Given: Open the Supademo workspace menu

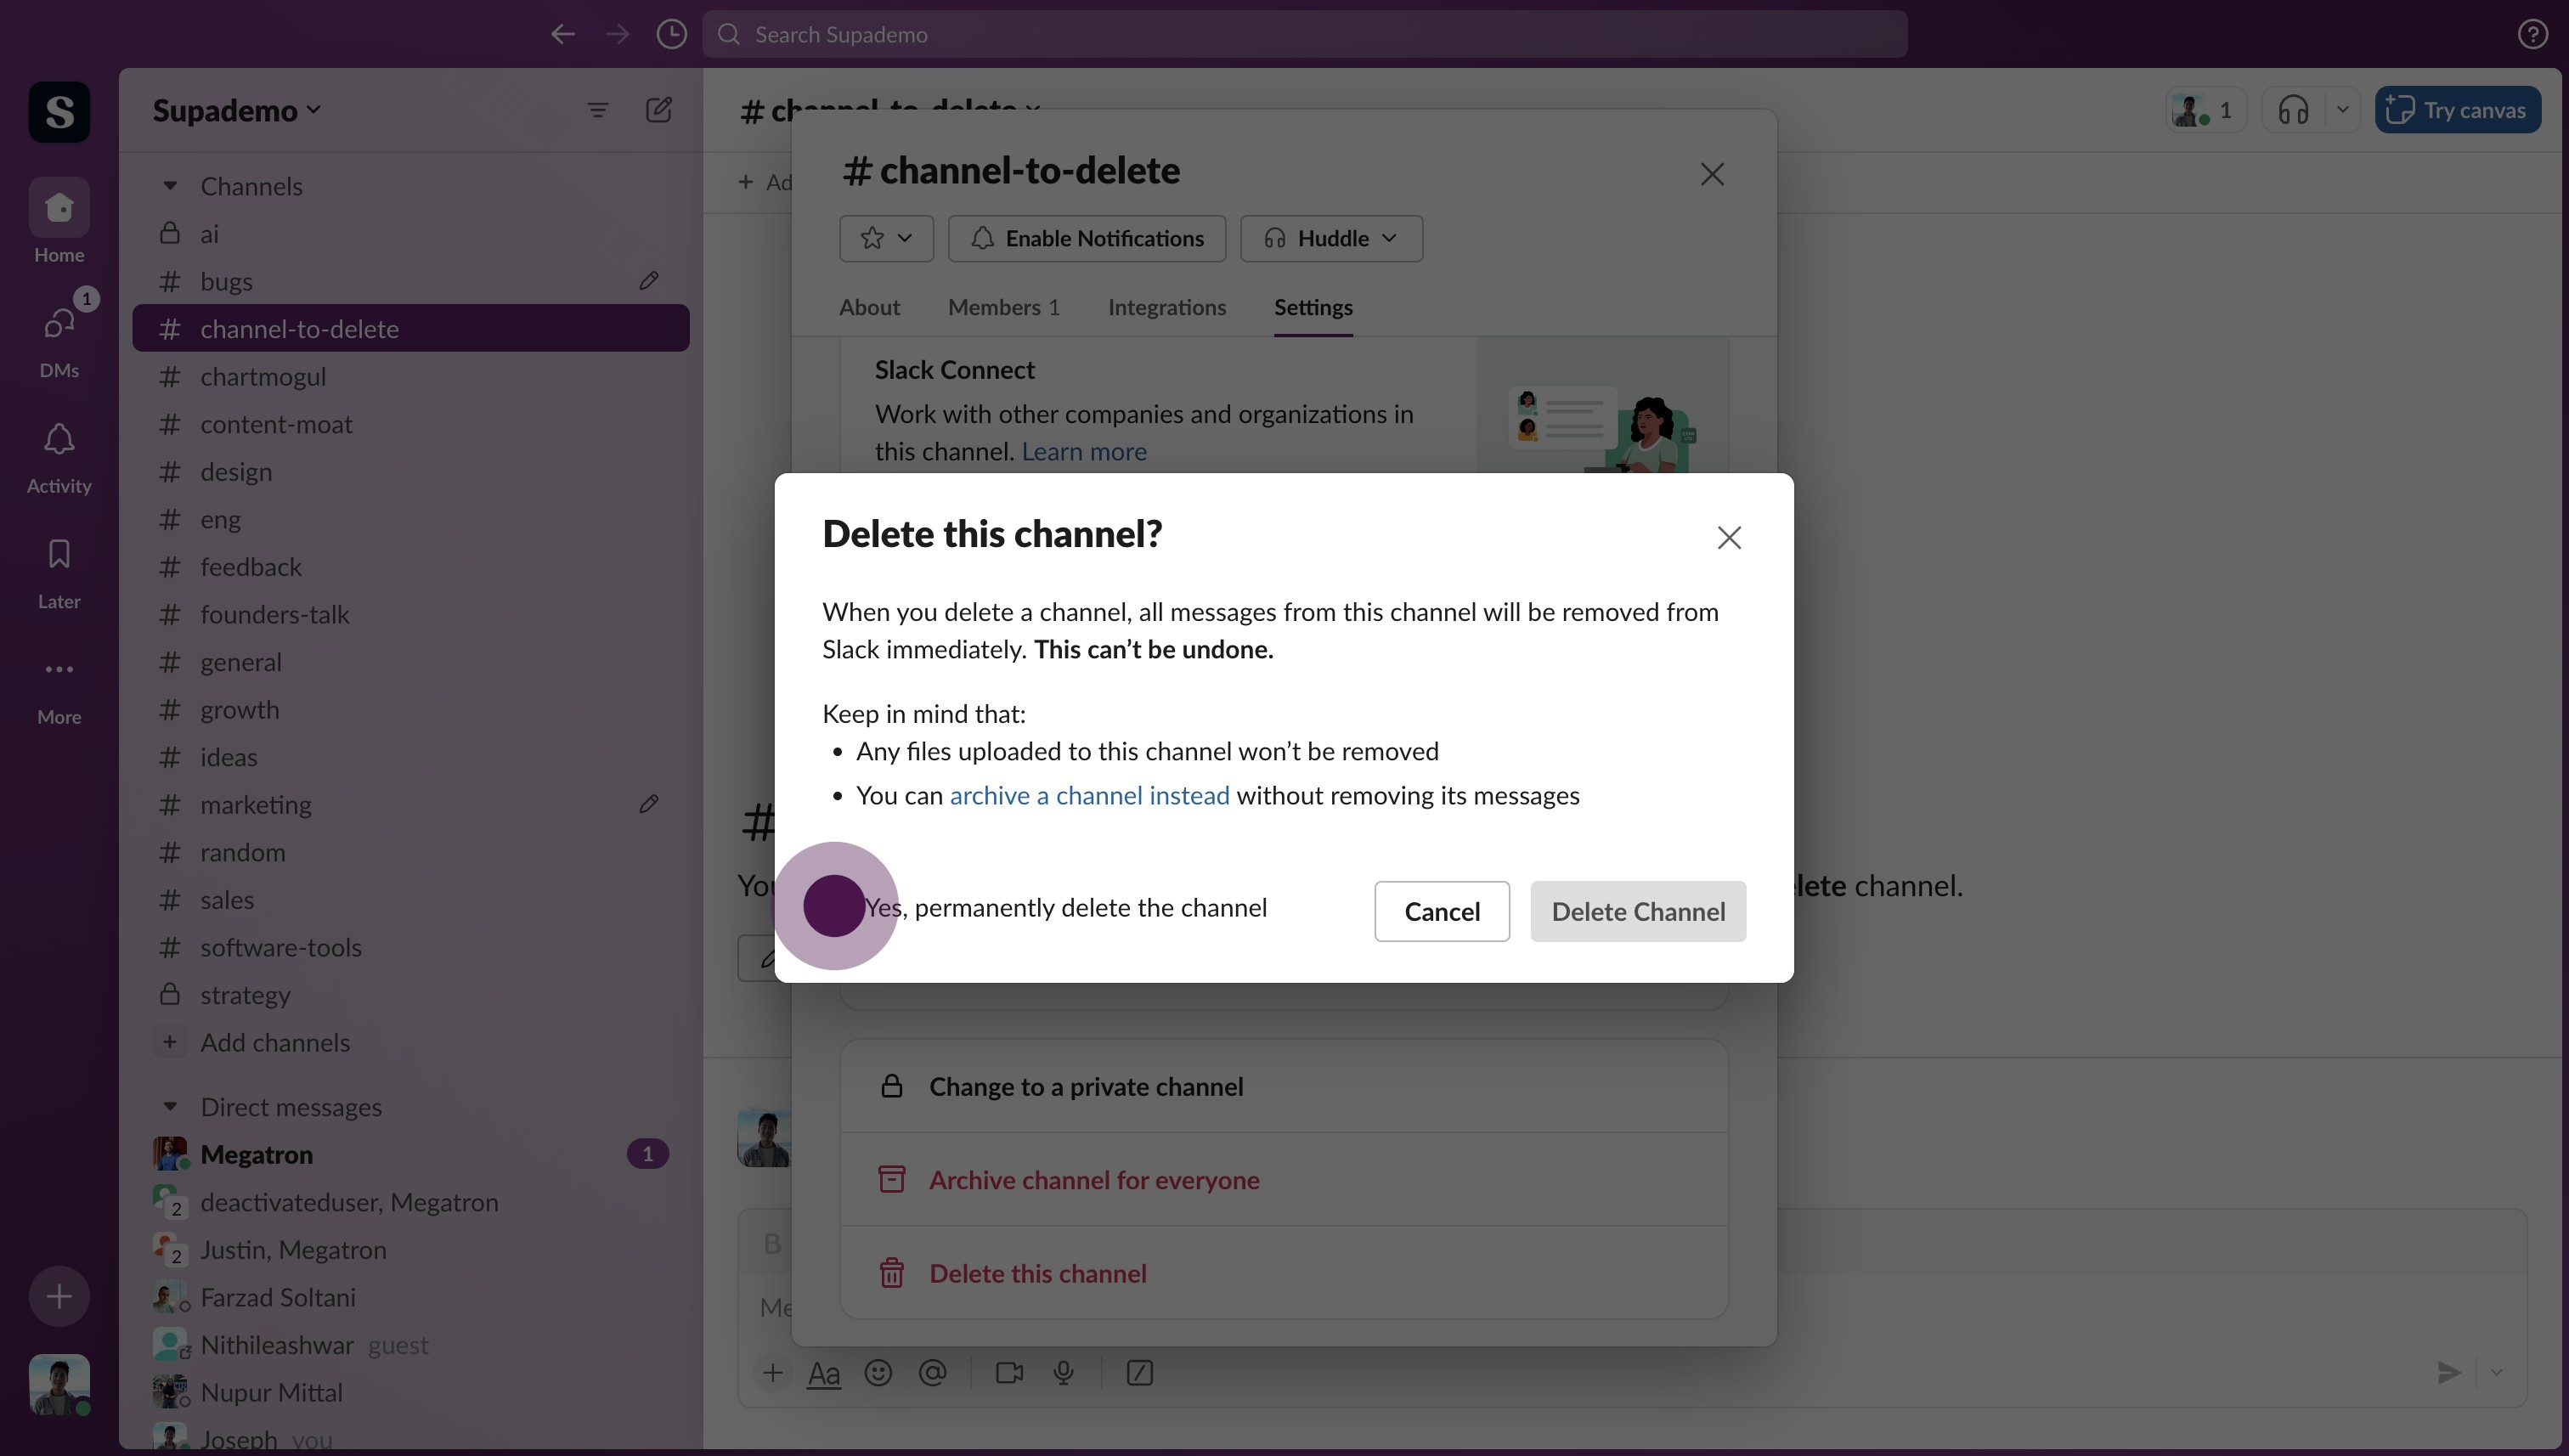Looking at the screenshot, I should click(x=236, y=110).
